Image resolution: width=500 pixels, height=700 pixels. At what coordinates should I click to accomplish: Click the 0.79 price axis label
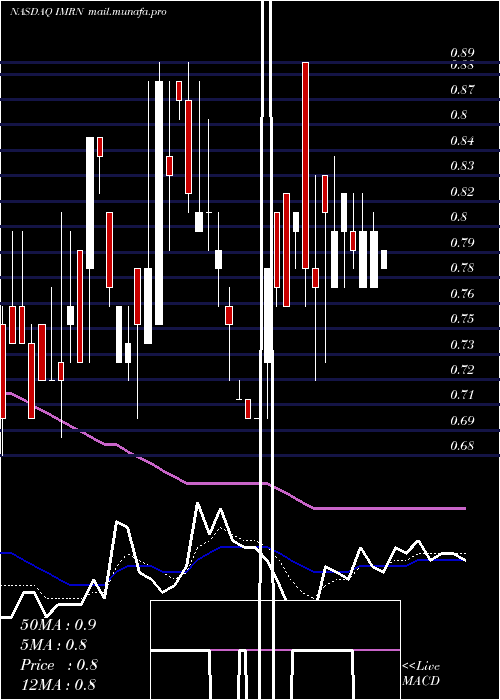(462, 243)
